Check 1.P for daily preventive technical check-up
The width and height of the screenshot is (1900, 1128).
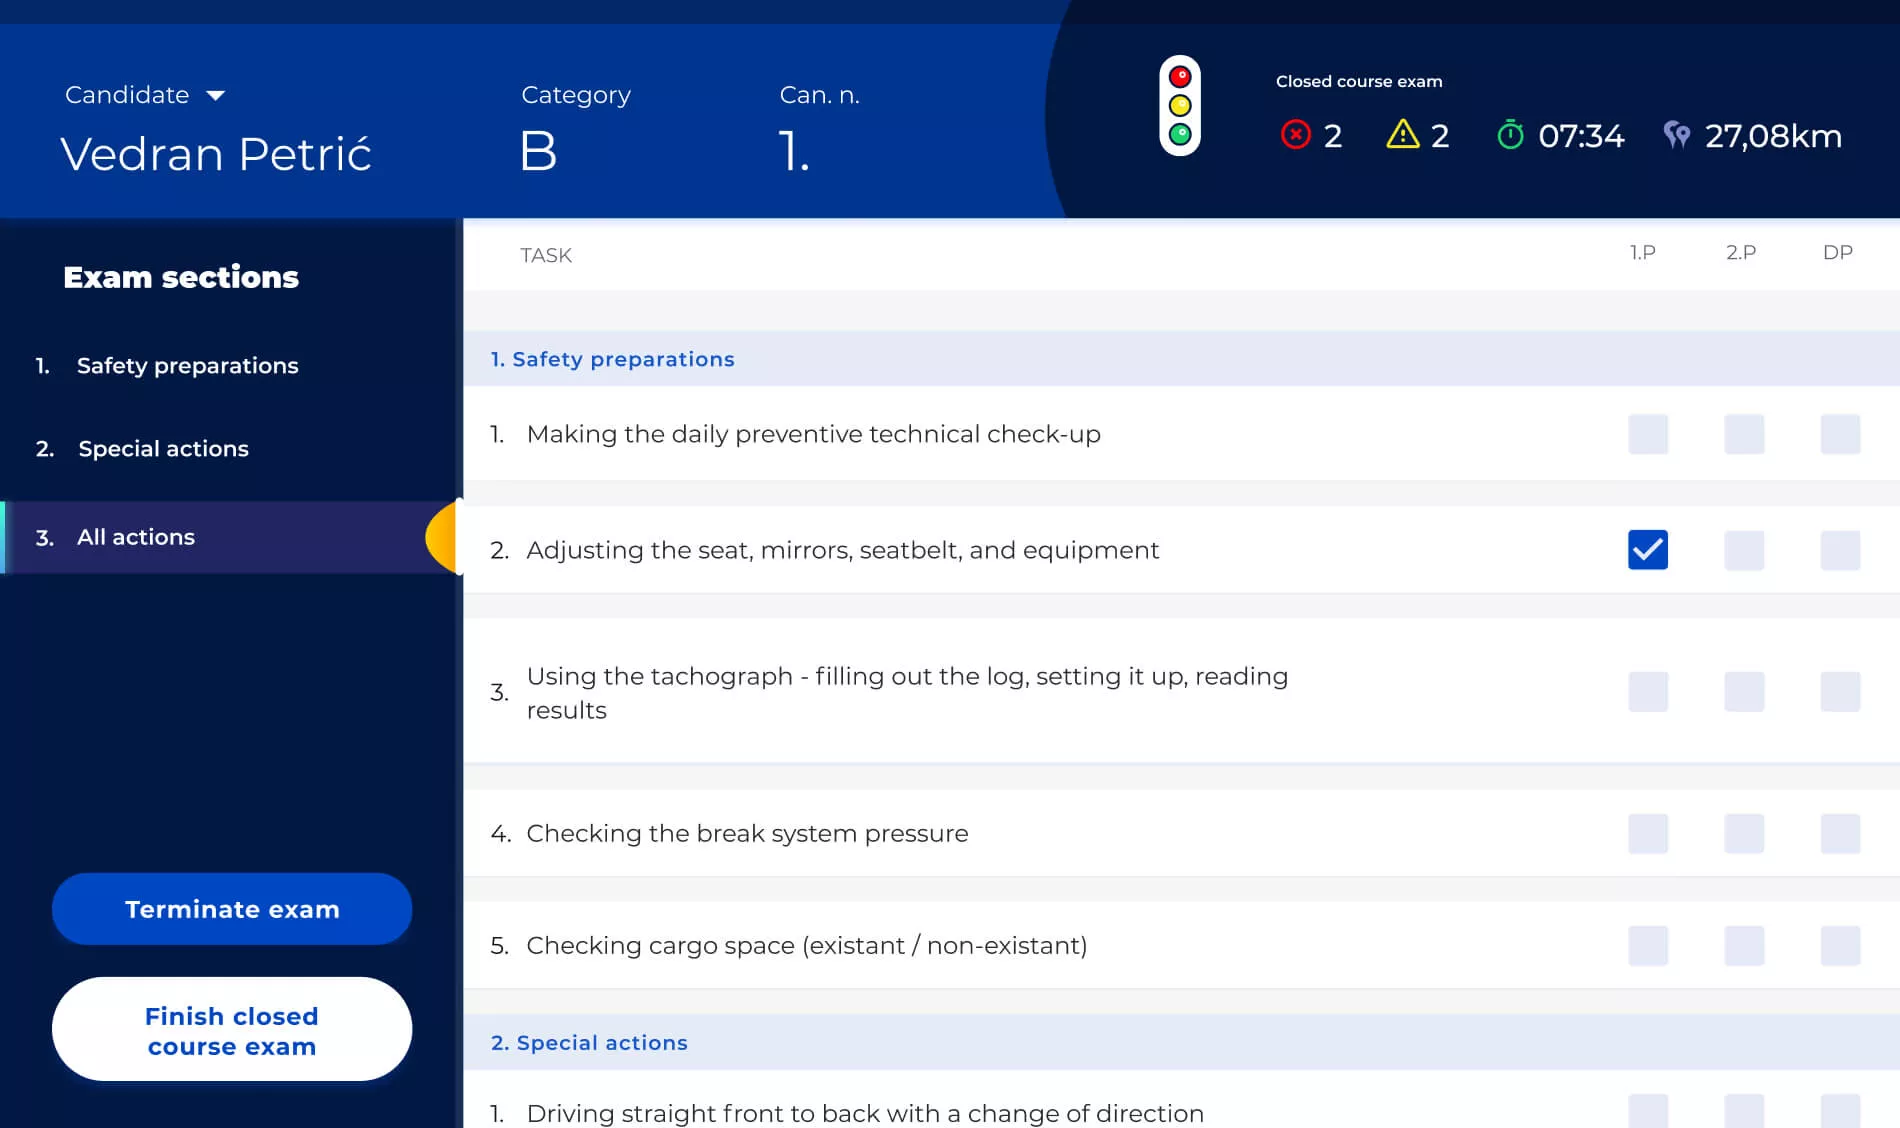coord(1647,435)
